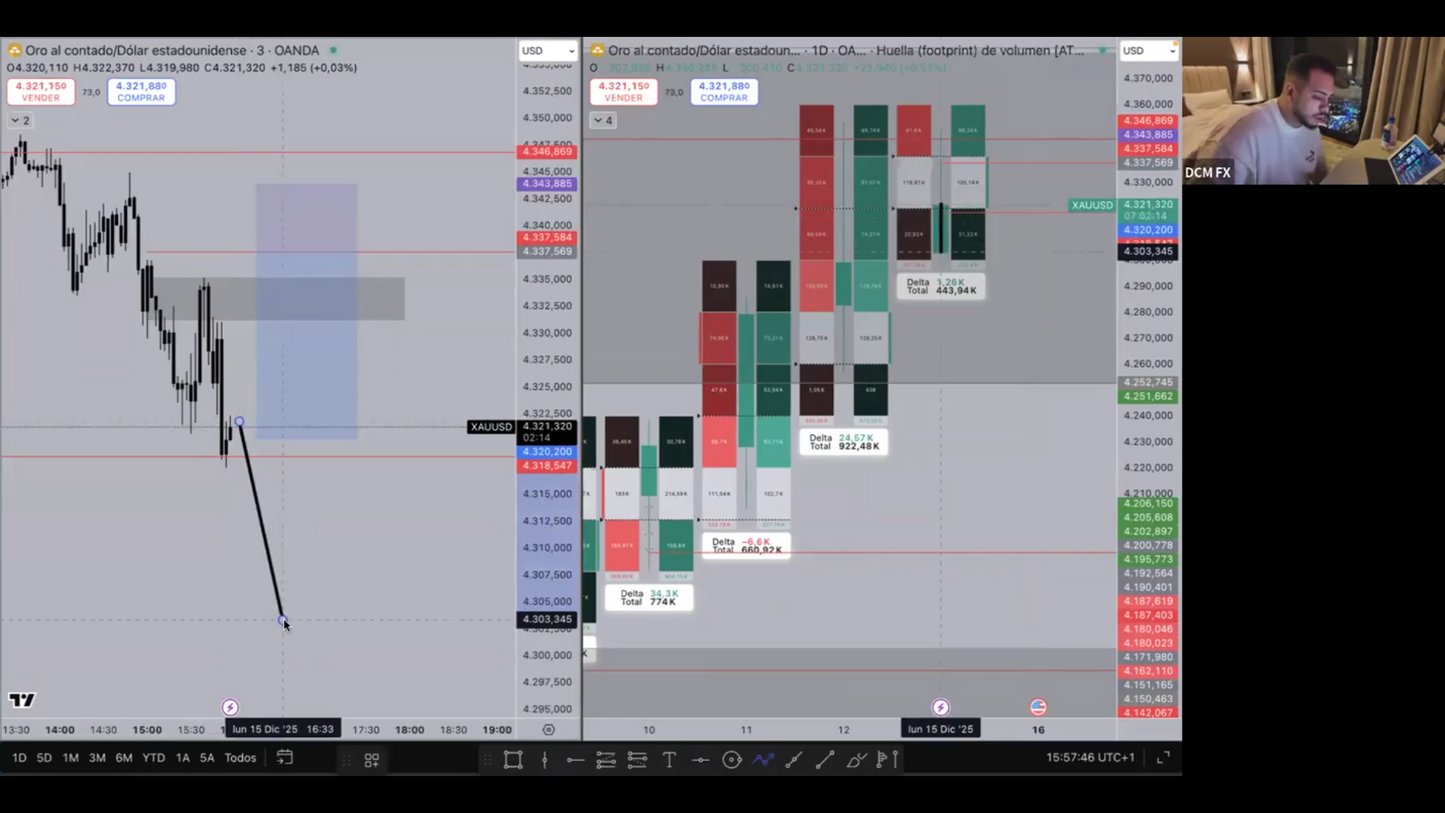Click the TradingView logo on left chart
The width and height of the screenshot is (1445, 813).
(x=21, y=700)
